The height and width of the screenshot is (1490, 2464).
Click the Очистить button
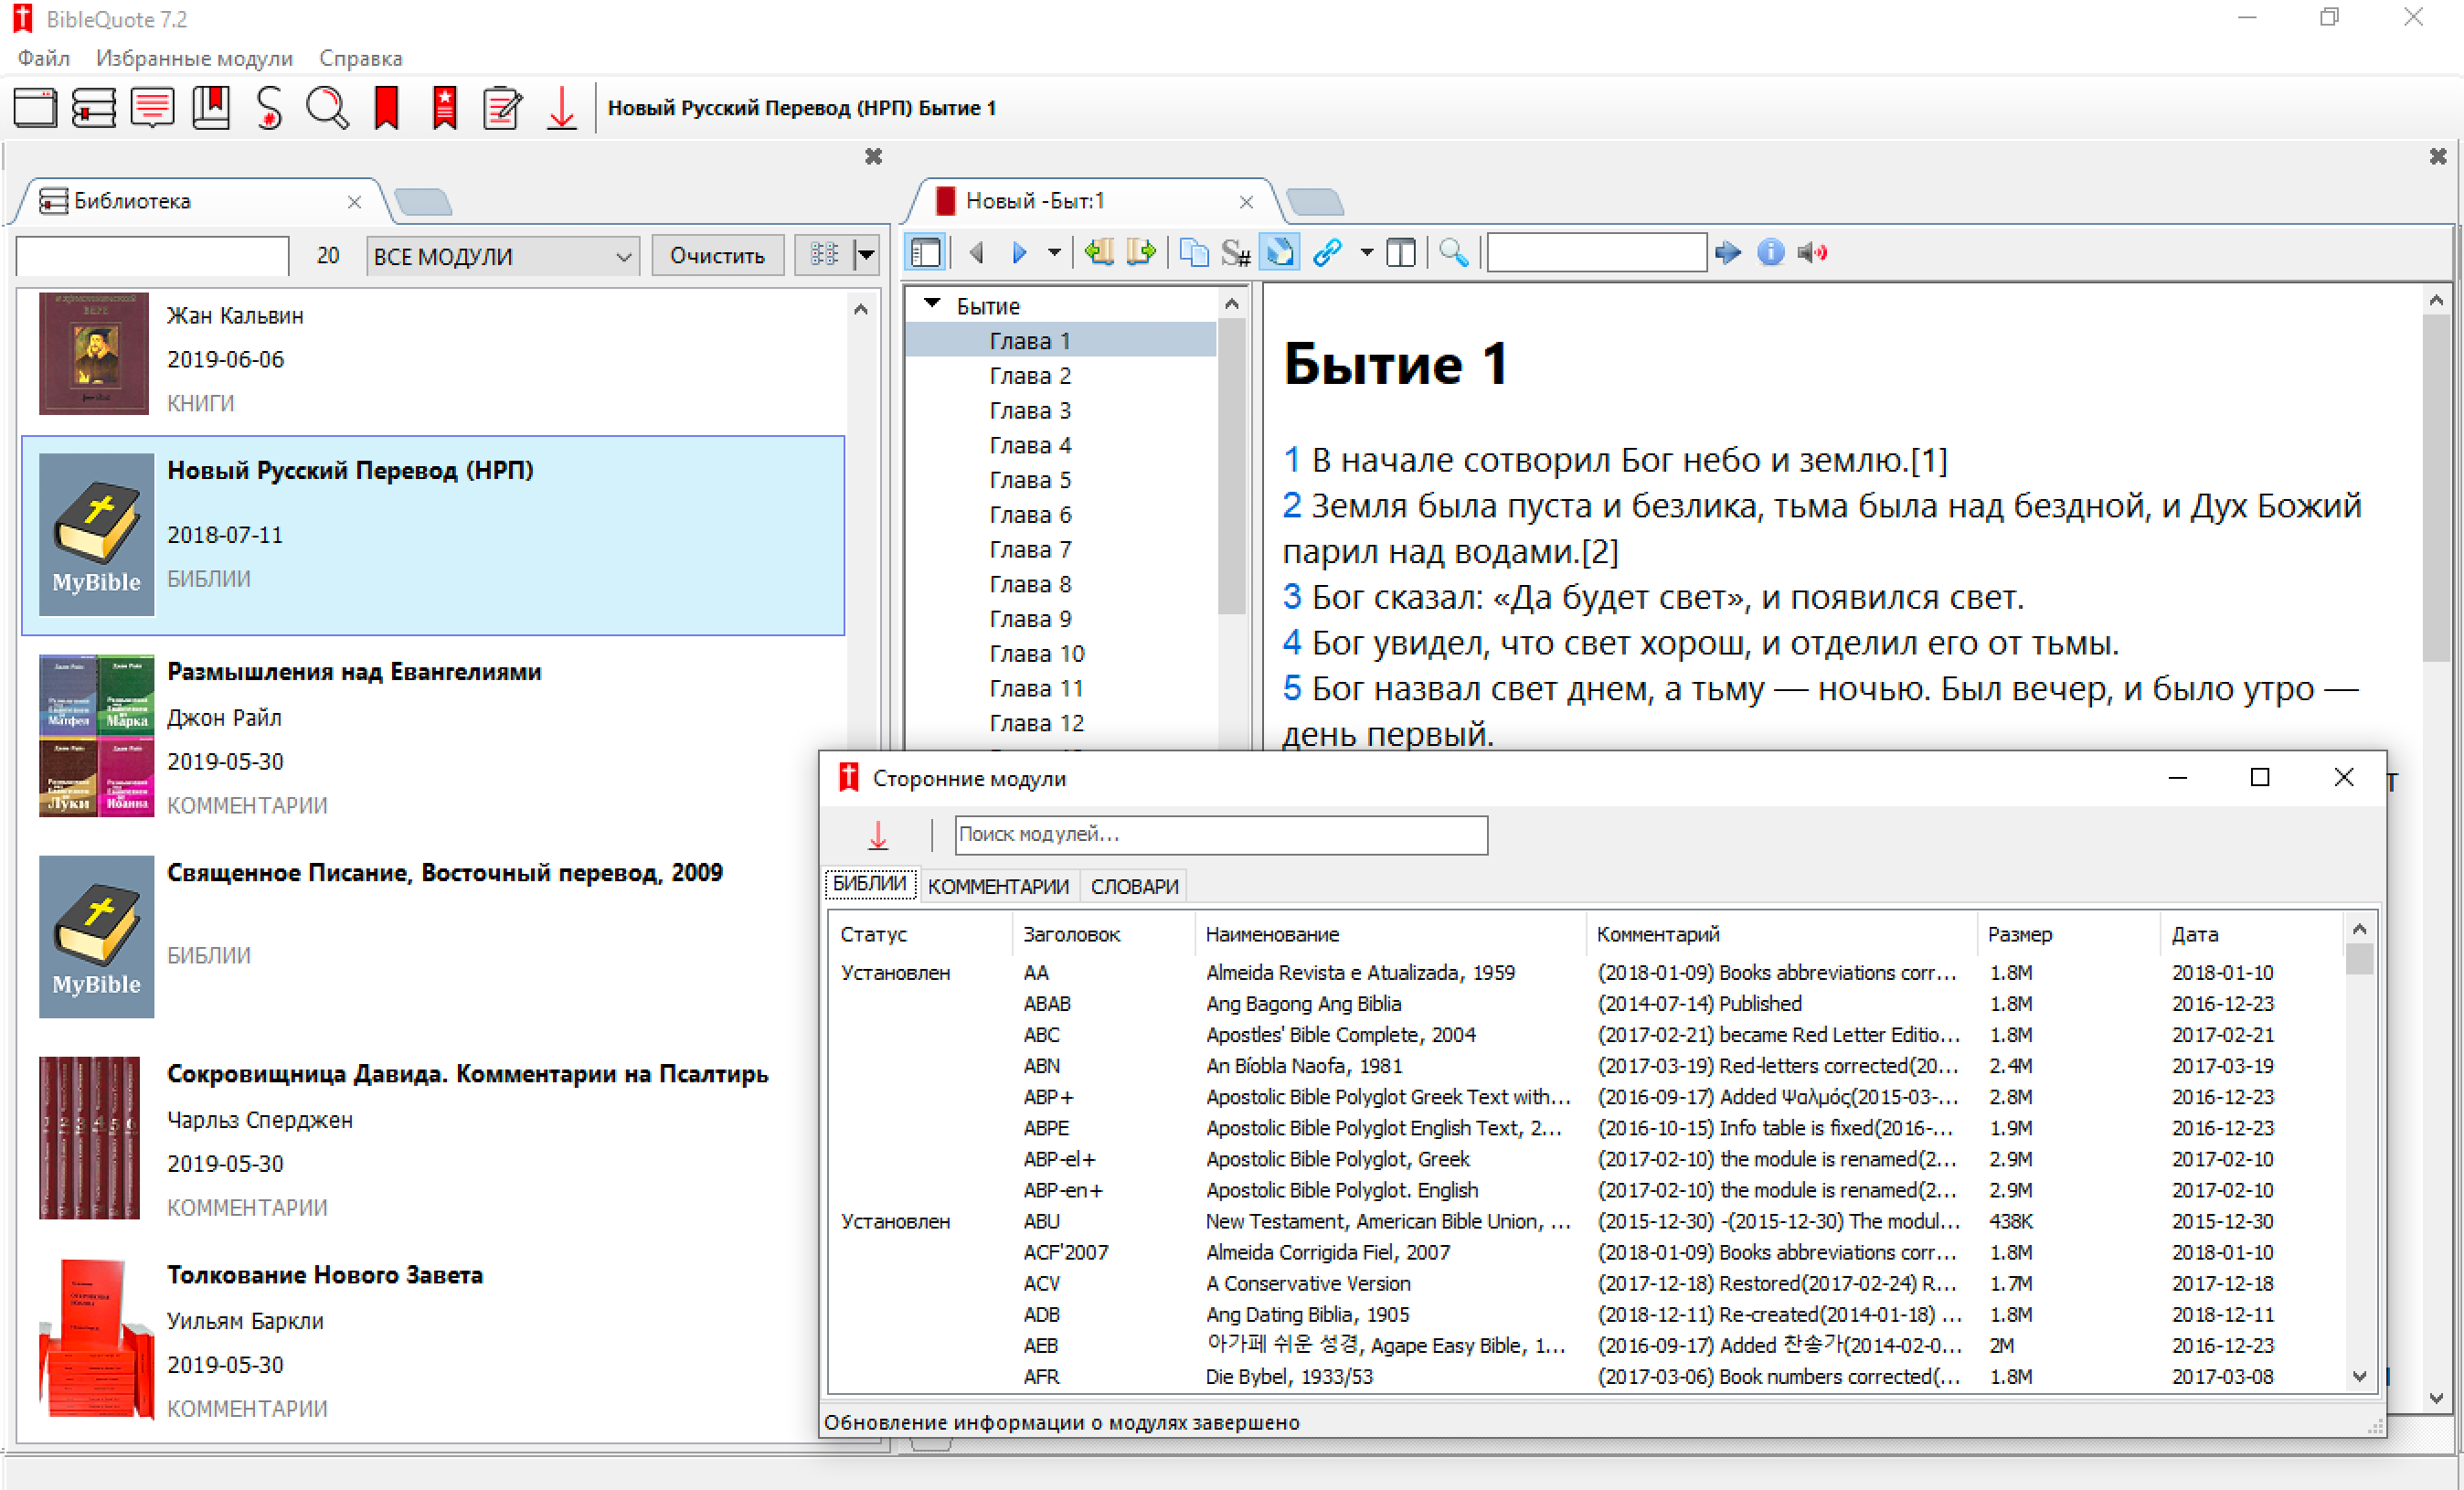point(717,256)
